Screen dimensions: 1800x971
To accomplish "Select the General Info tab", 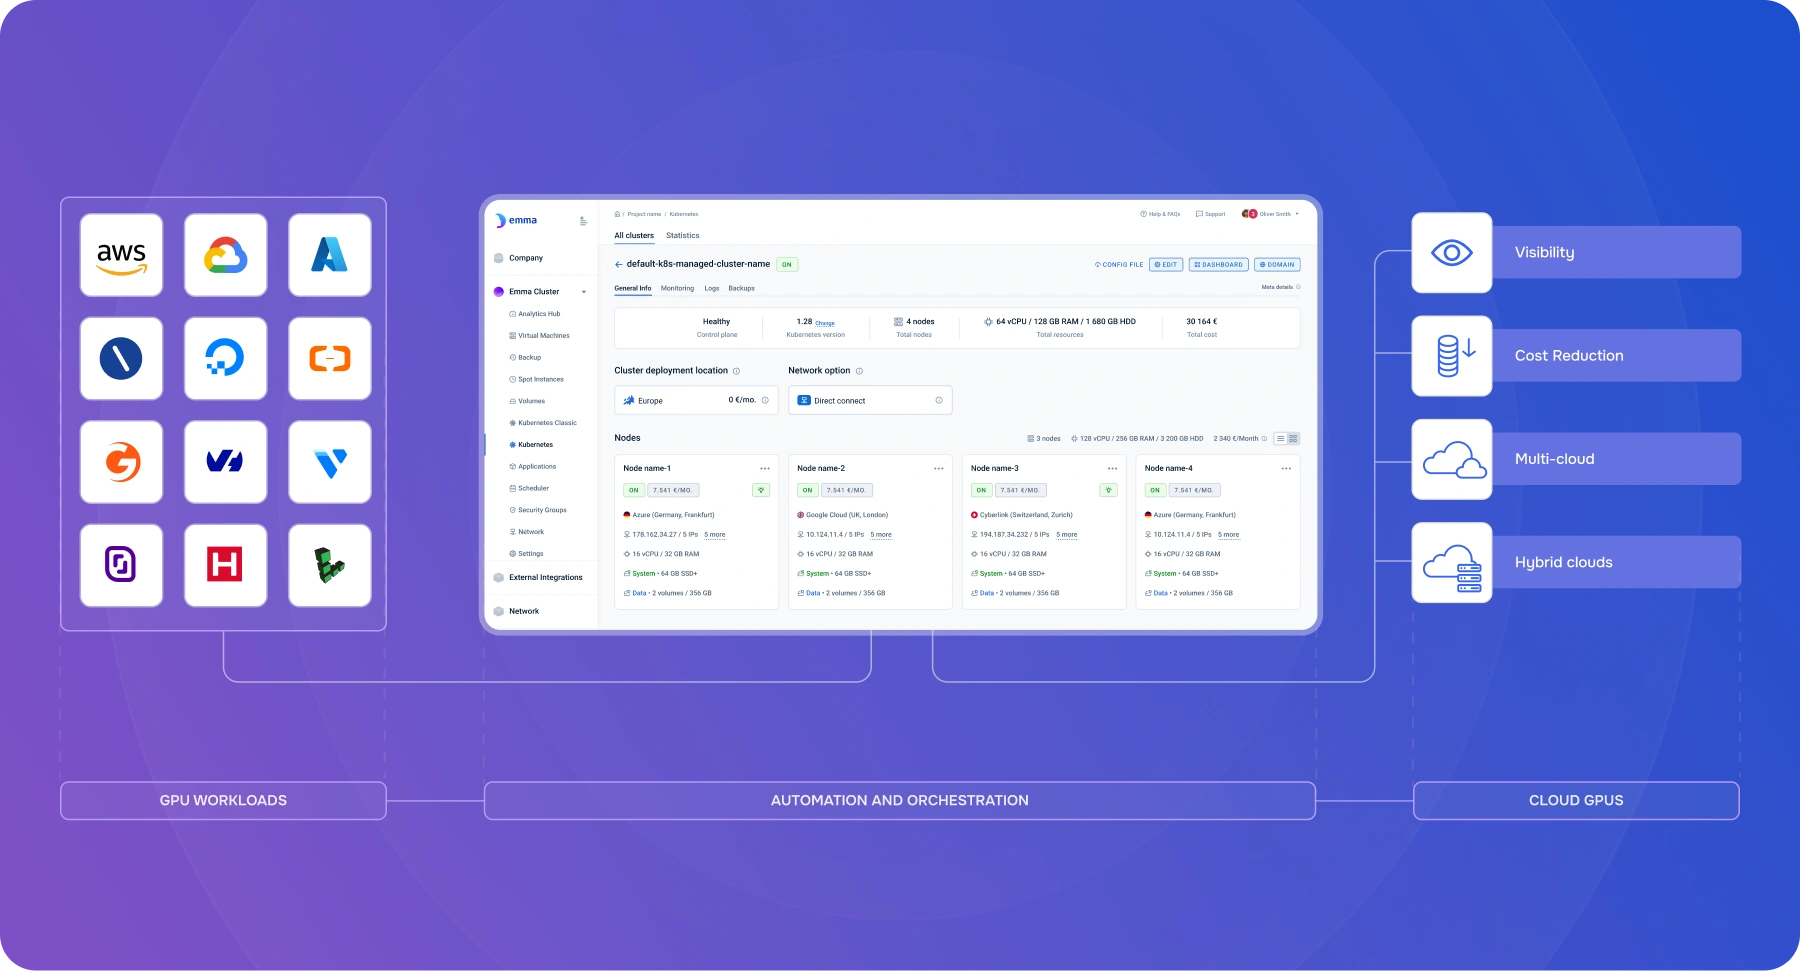I will coord(633,288).
